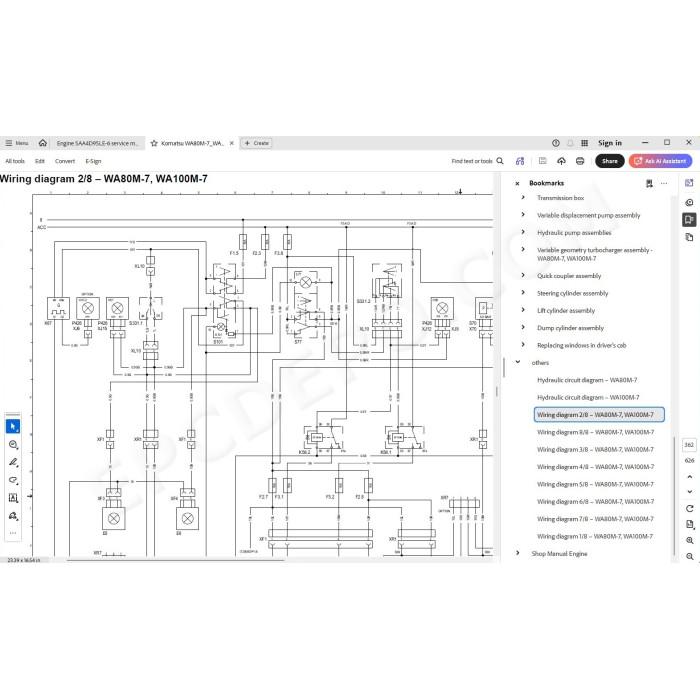
Task: Expand Variable geometry turbocharger assembly bookmark
Action: point(523,250)
